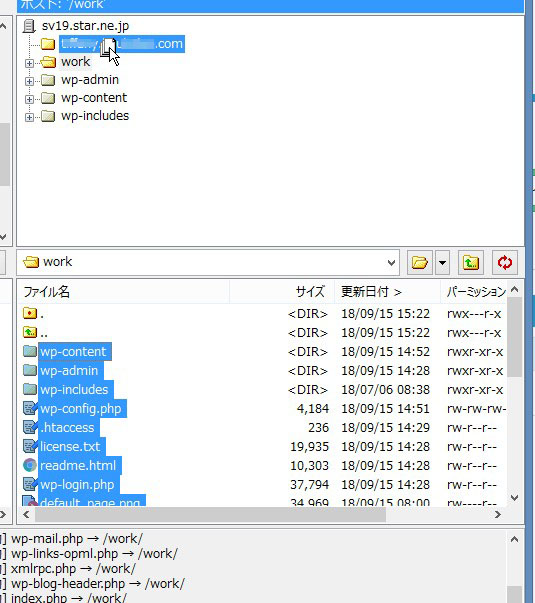Screen dimensions: 535x603
Task: Click the parent directory '..' folder icon
Action: pos(30,332)
